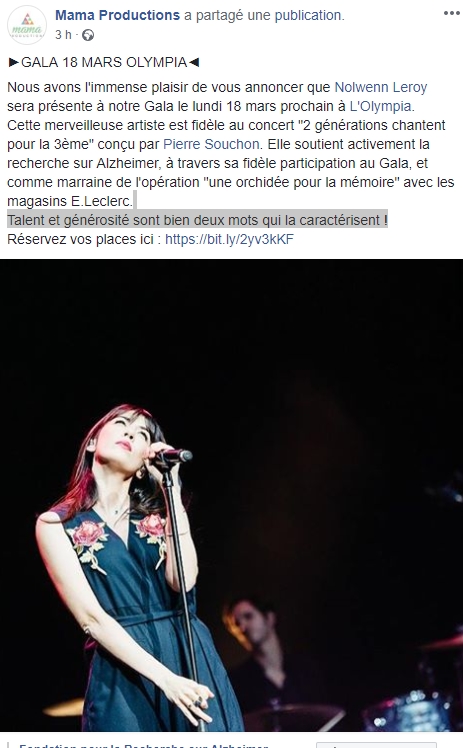Click the right-pointing triangle before GALA

pyautogui.click(x=13, y=62)
